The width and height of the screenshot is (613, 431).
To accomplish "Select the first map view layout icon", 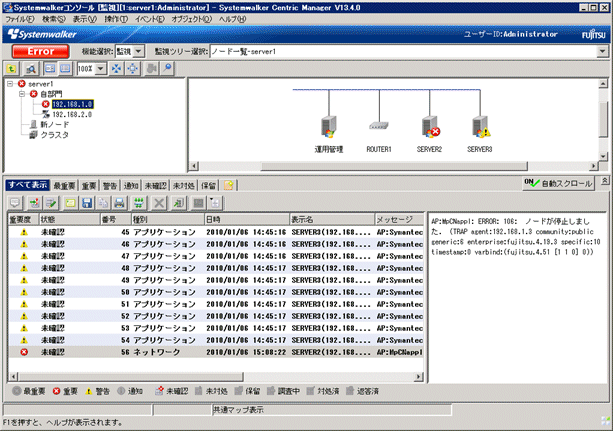I will click(50, 69).
